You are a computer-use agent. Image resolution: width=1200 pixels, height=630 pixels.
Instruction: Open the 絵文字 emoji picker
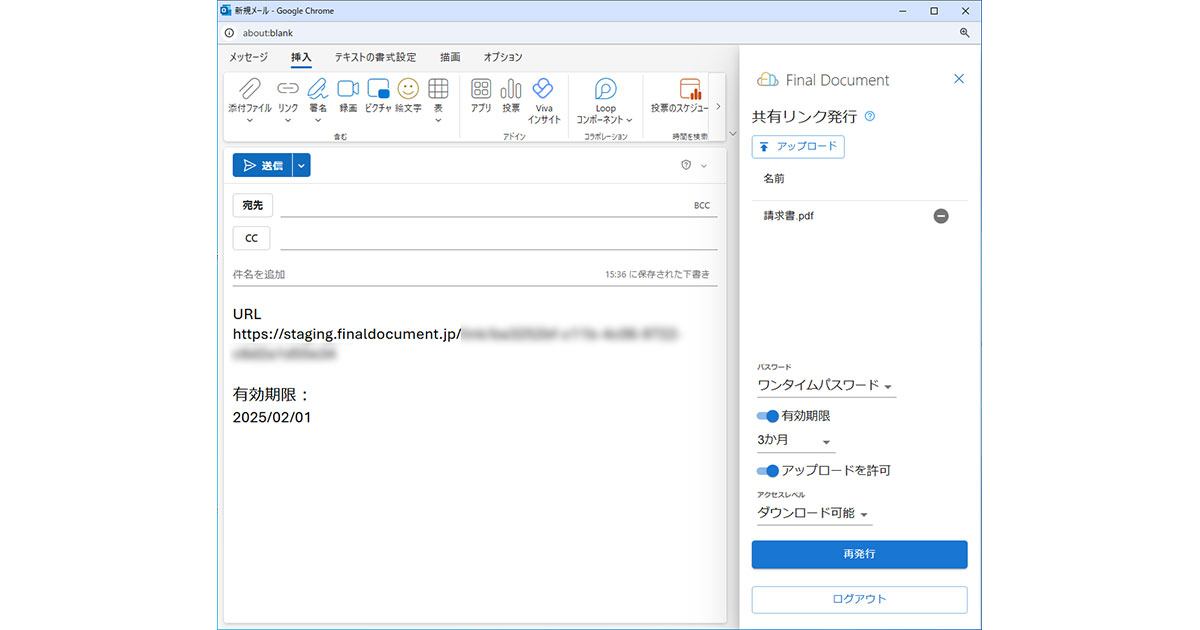[x=408, y=90]
